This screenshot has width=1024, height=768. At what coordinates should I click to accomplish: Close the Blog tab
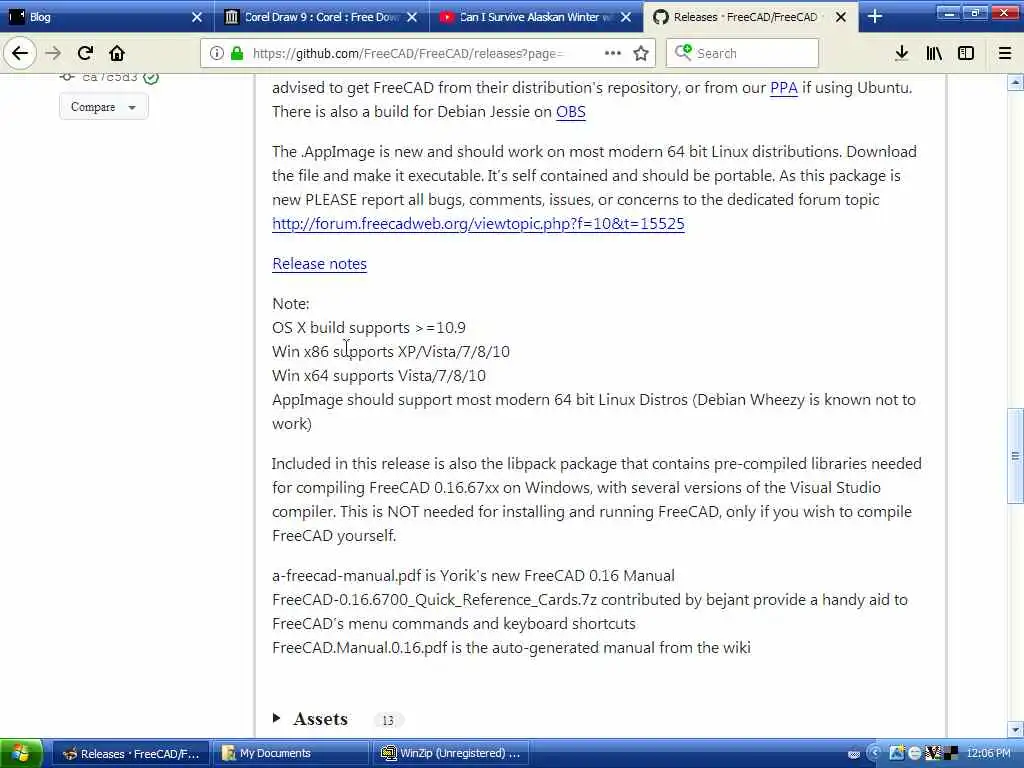pos(197,17)
